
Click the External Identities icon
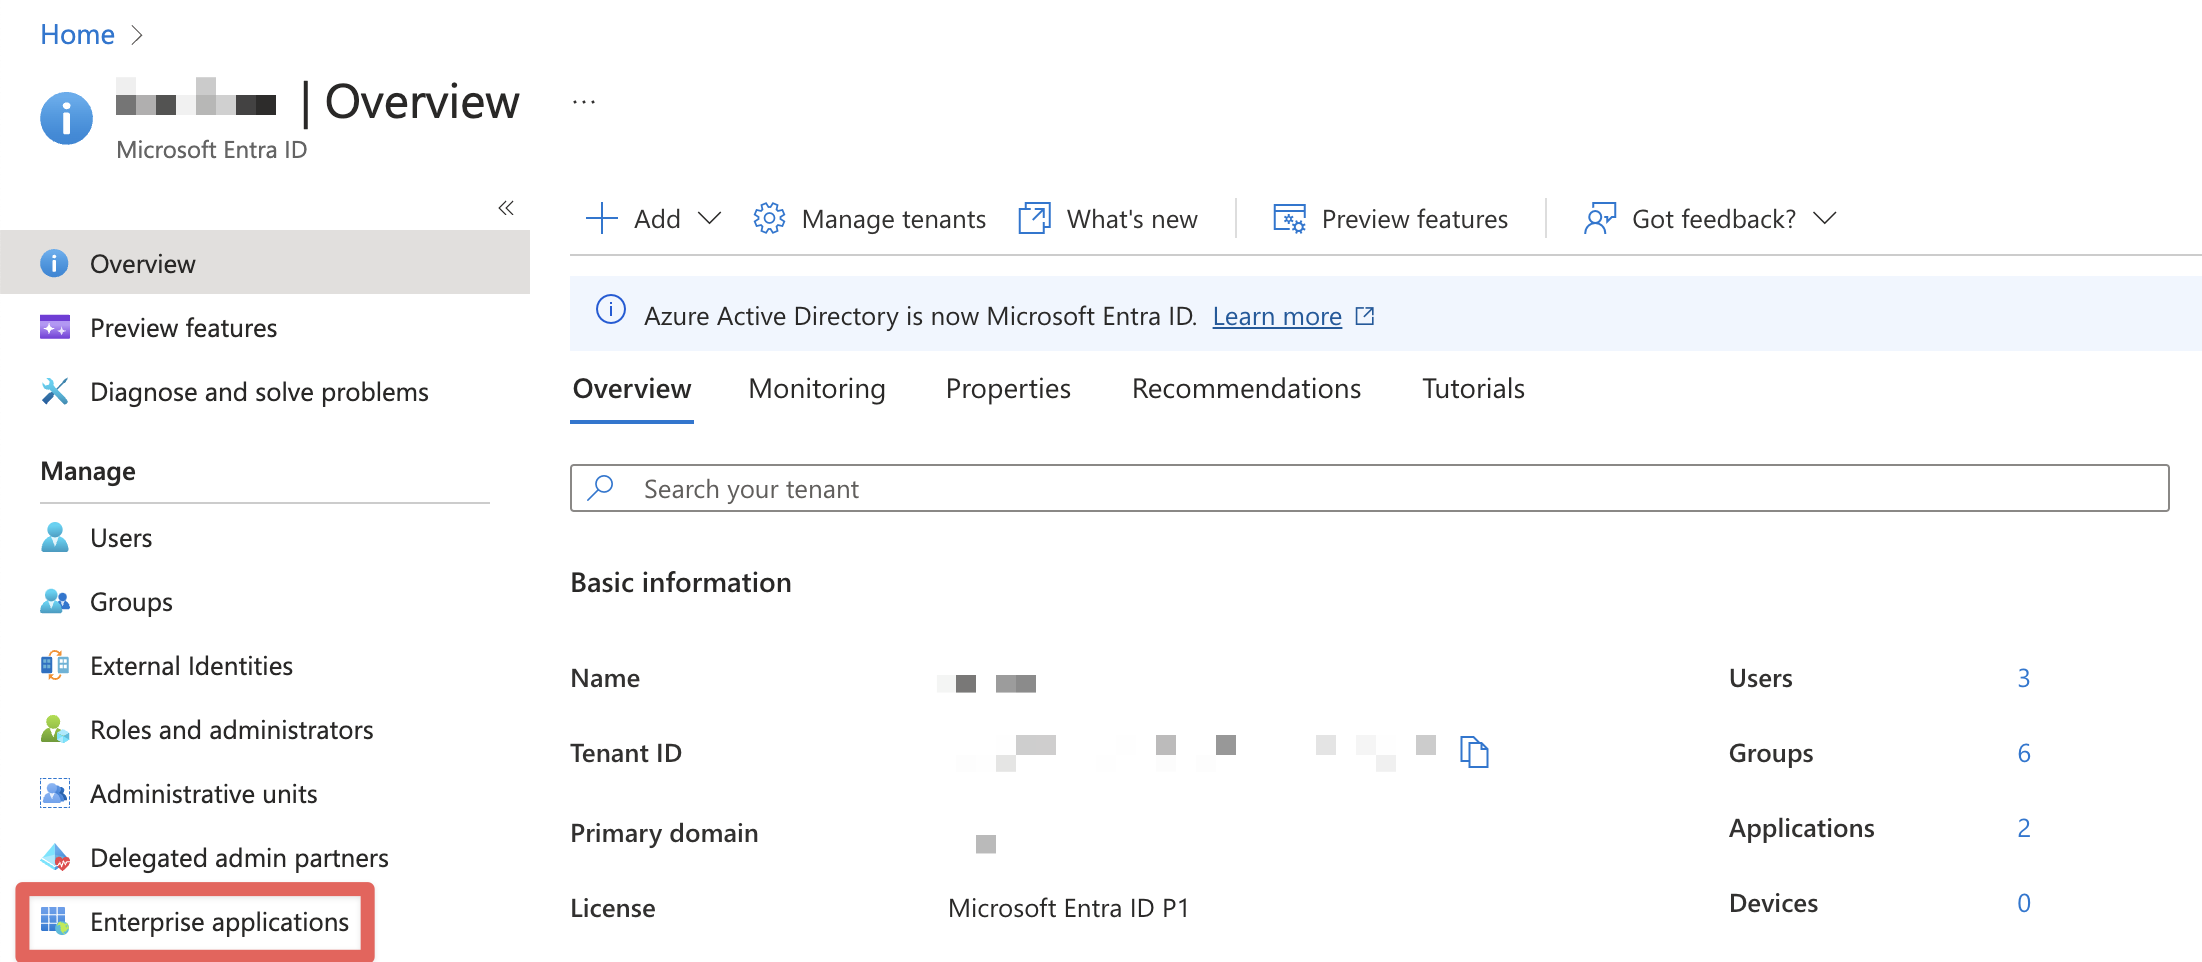[x=55, y=665]
